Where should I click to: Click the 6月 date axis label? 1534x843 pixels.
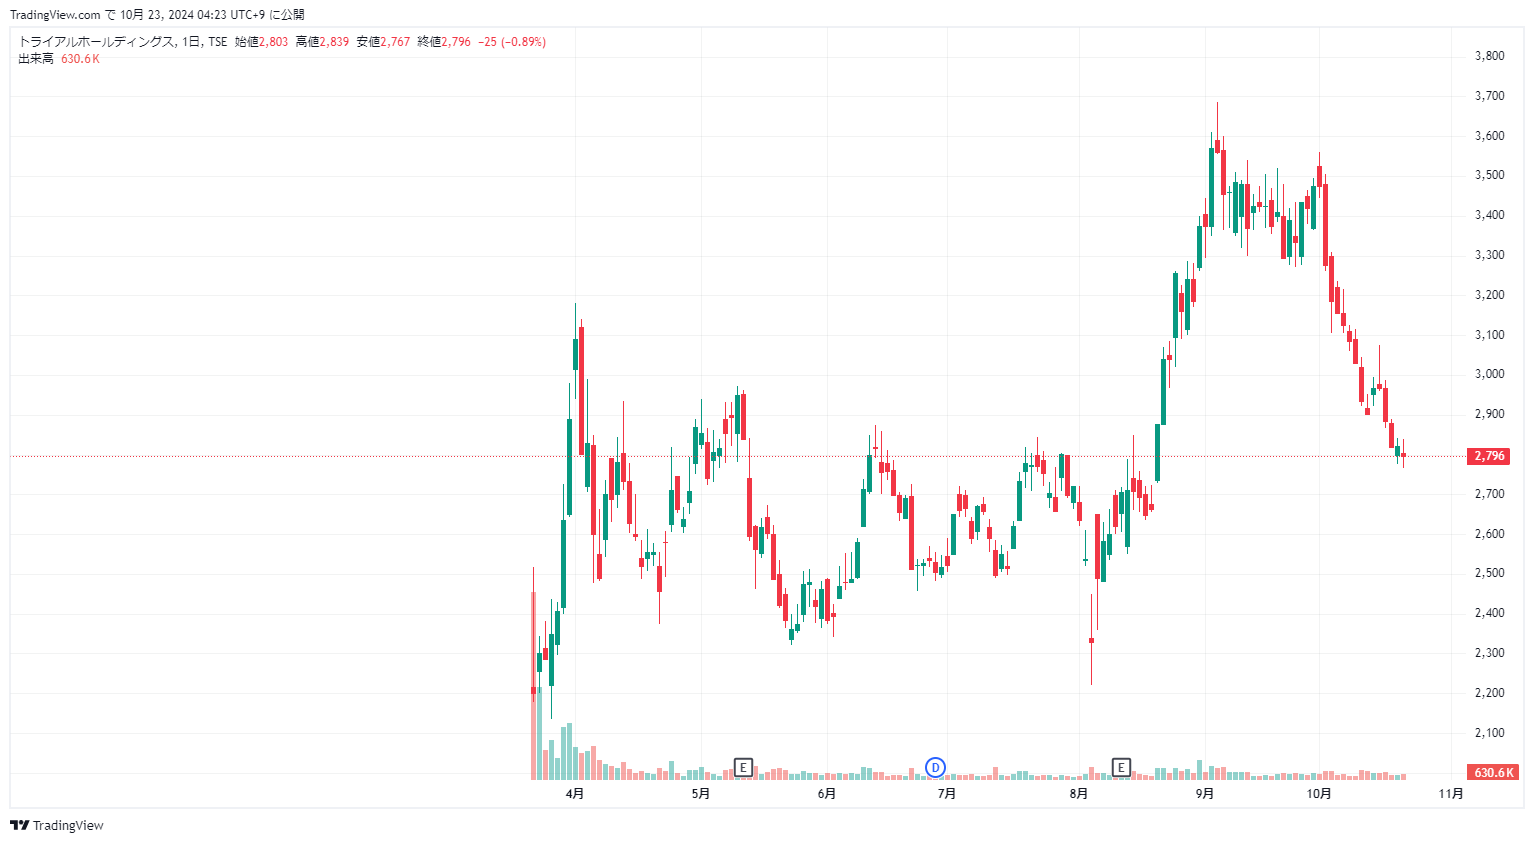tap(827, 794)
